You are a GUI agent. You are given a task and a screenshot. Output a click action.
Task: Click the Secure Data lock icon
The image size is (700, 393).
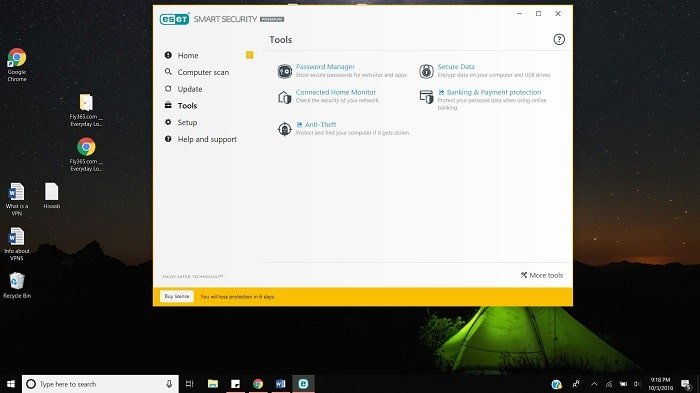point(426,71)
